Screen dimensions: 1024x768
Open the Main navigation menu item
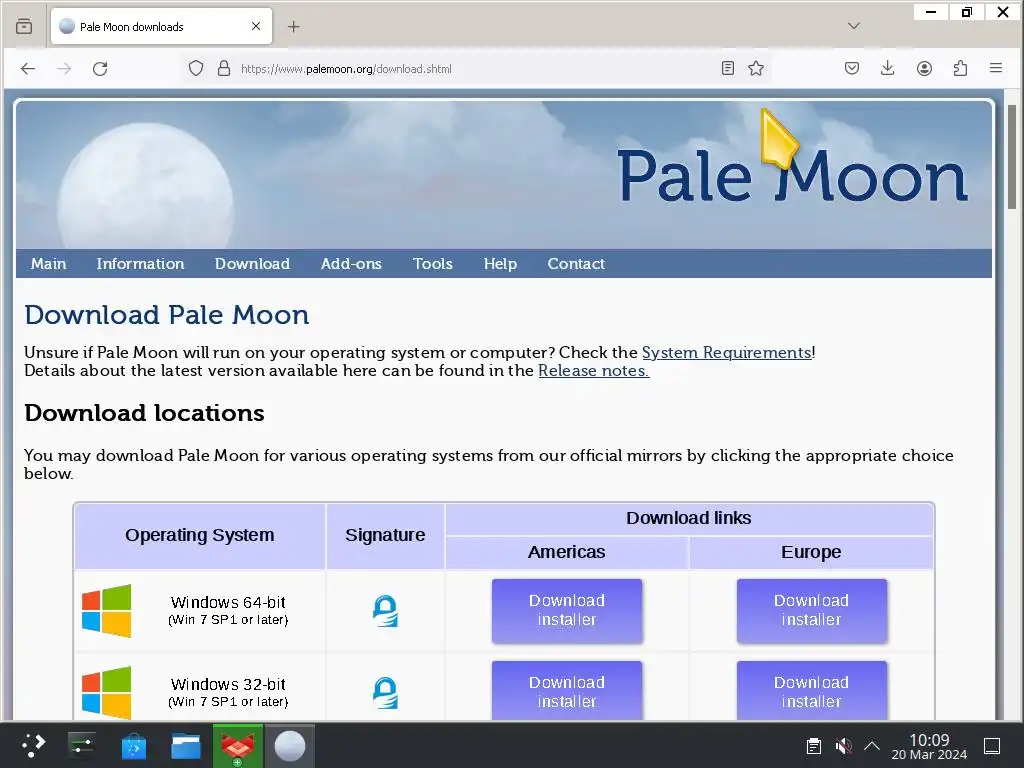click(x=48, y=264)
